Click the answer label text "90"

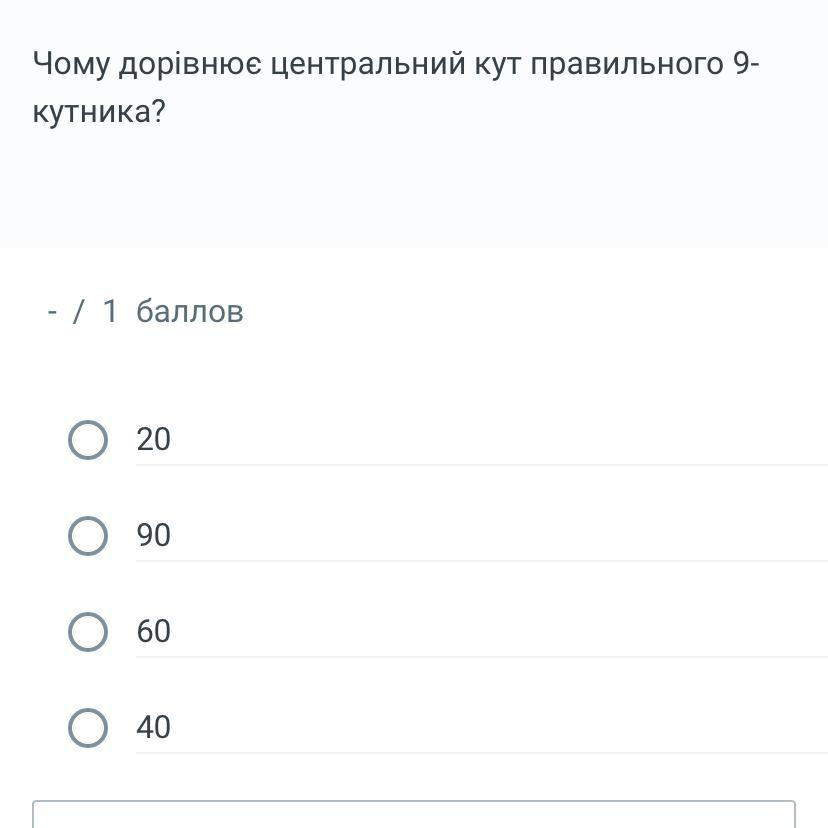[x=154, y=536]
